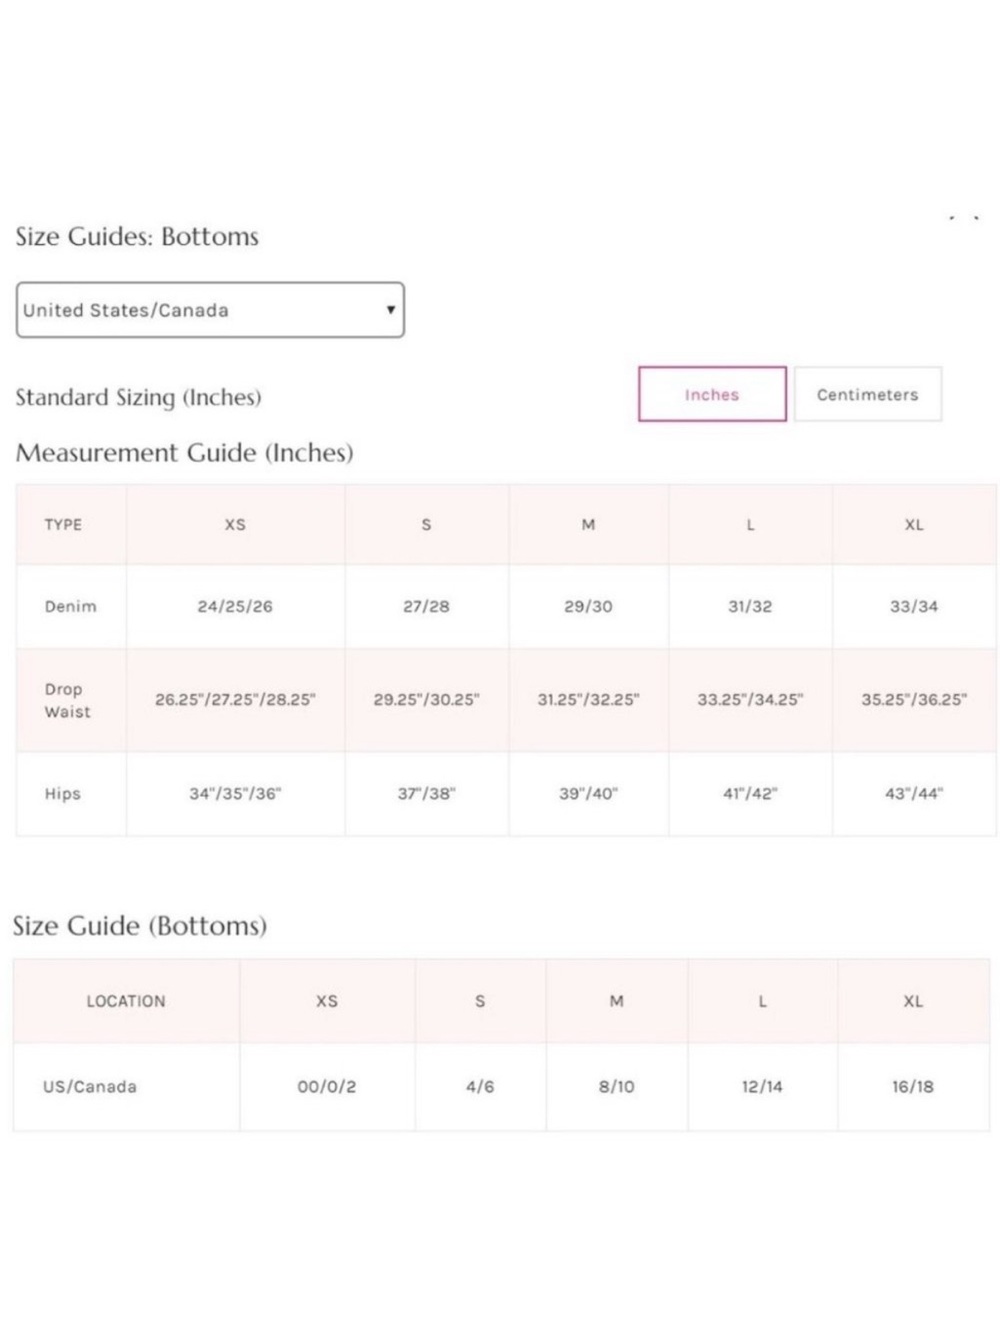Select the 41"/42" hips cell

750,794
